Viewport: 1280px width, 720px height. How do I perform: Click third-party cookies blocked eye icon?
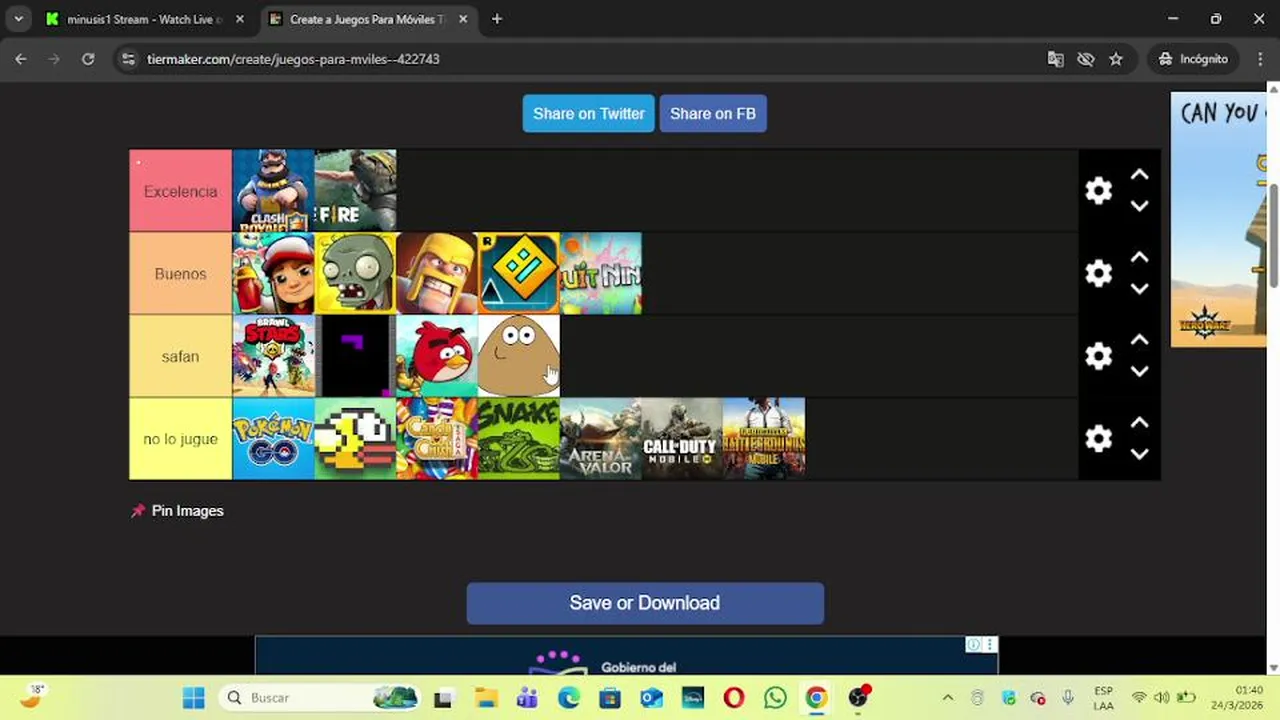coord(1086,59)
